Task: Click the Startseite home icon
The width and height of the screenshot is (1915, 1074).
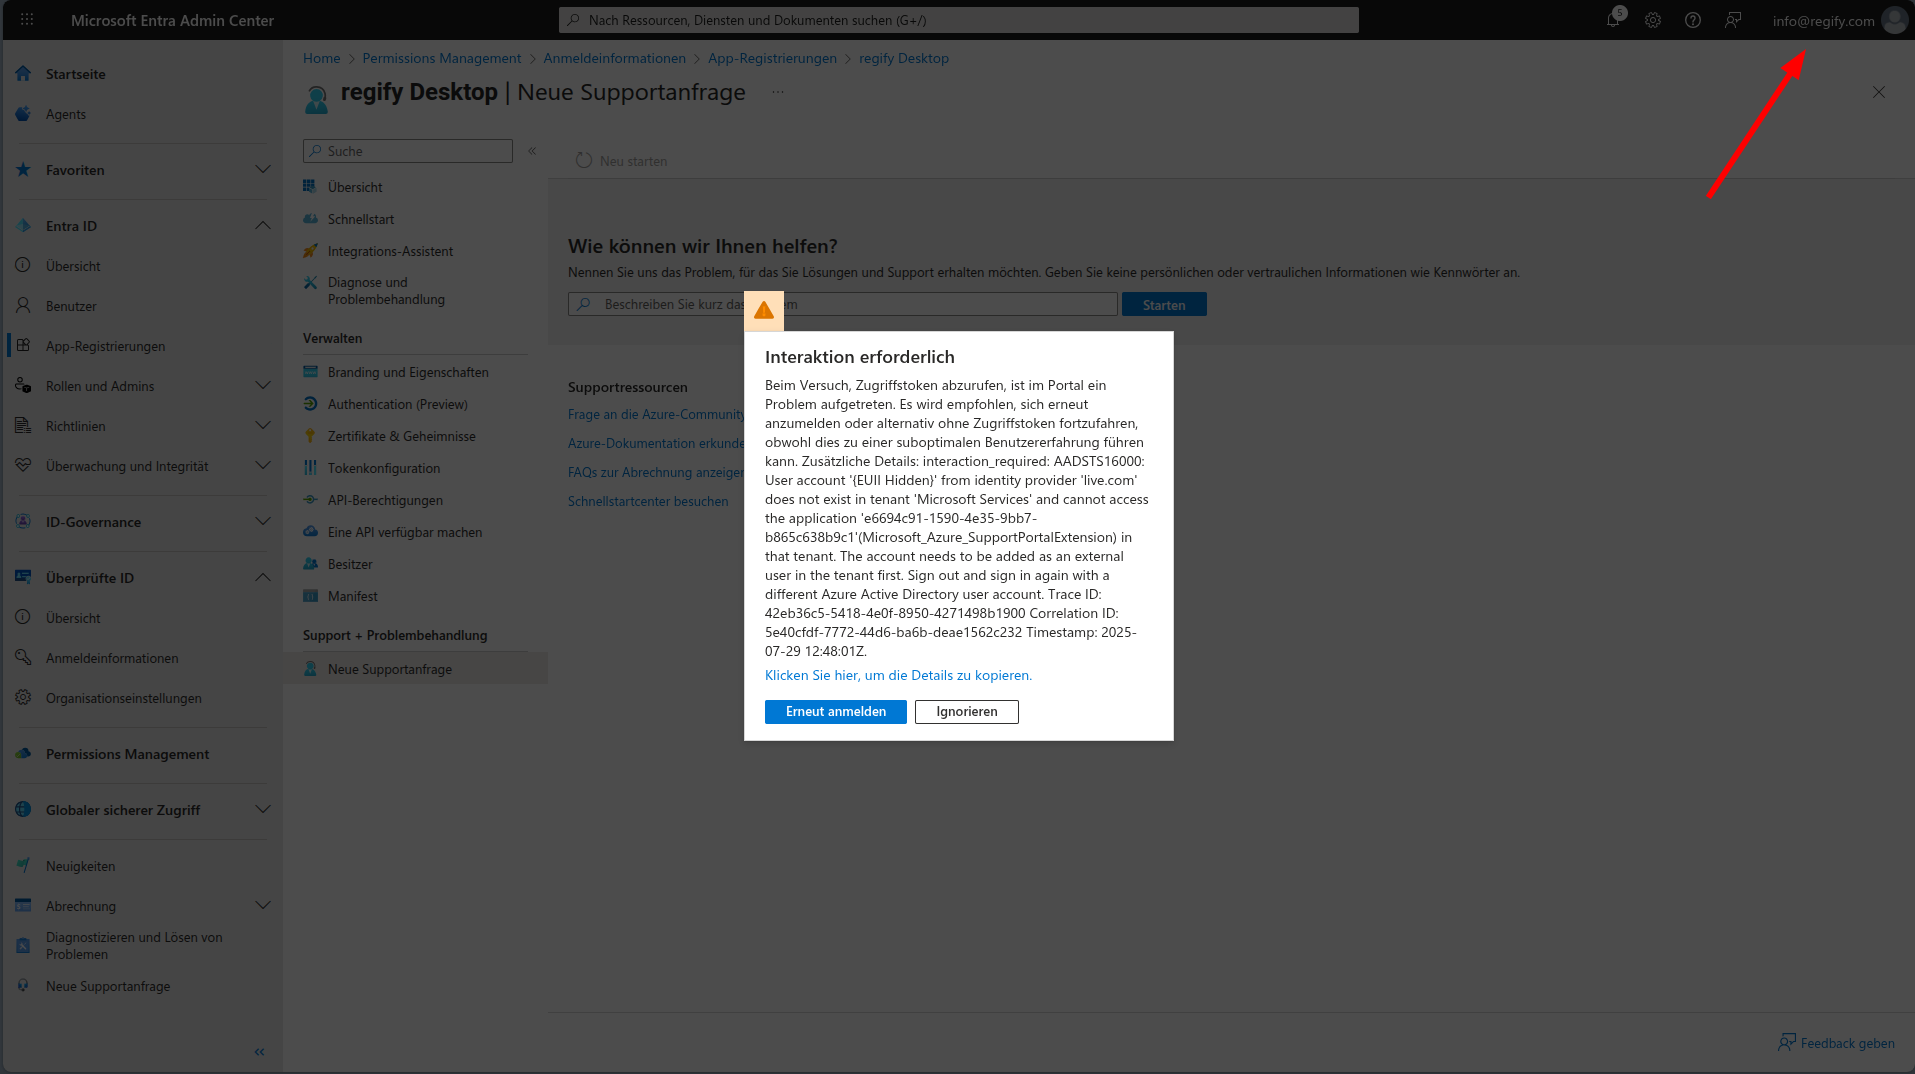Action: click(23, 74)
